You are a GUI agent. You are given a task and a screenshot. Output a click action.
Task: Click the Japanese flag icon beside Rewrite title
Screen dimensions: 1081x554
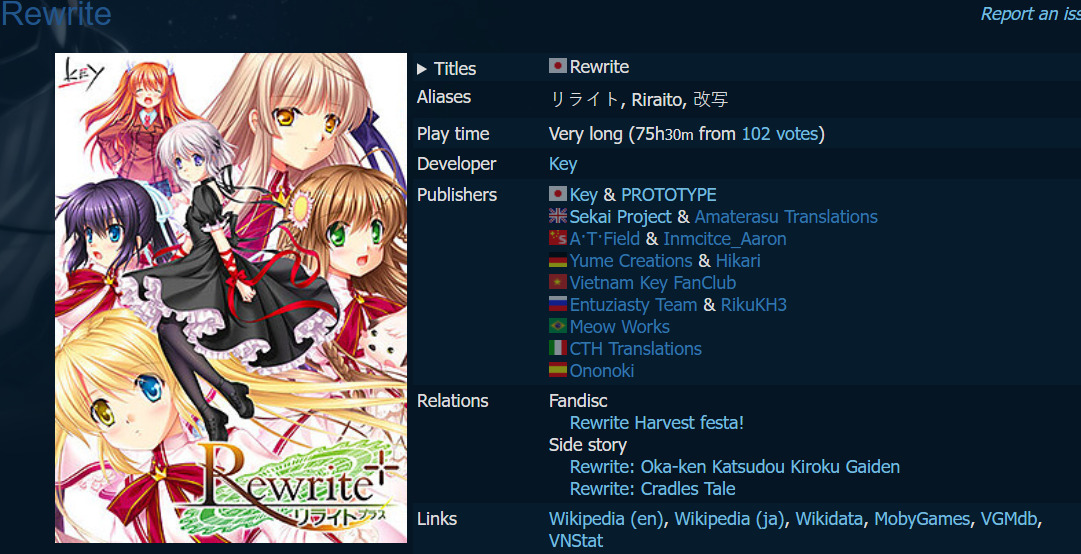click(558, 66)
